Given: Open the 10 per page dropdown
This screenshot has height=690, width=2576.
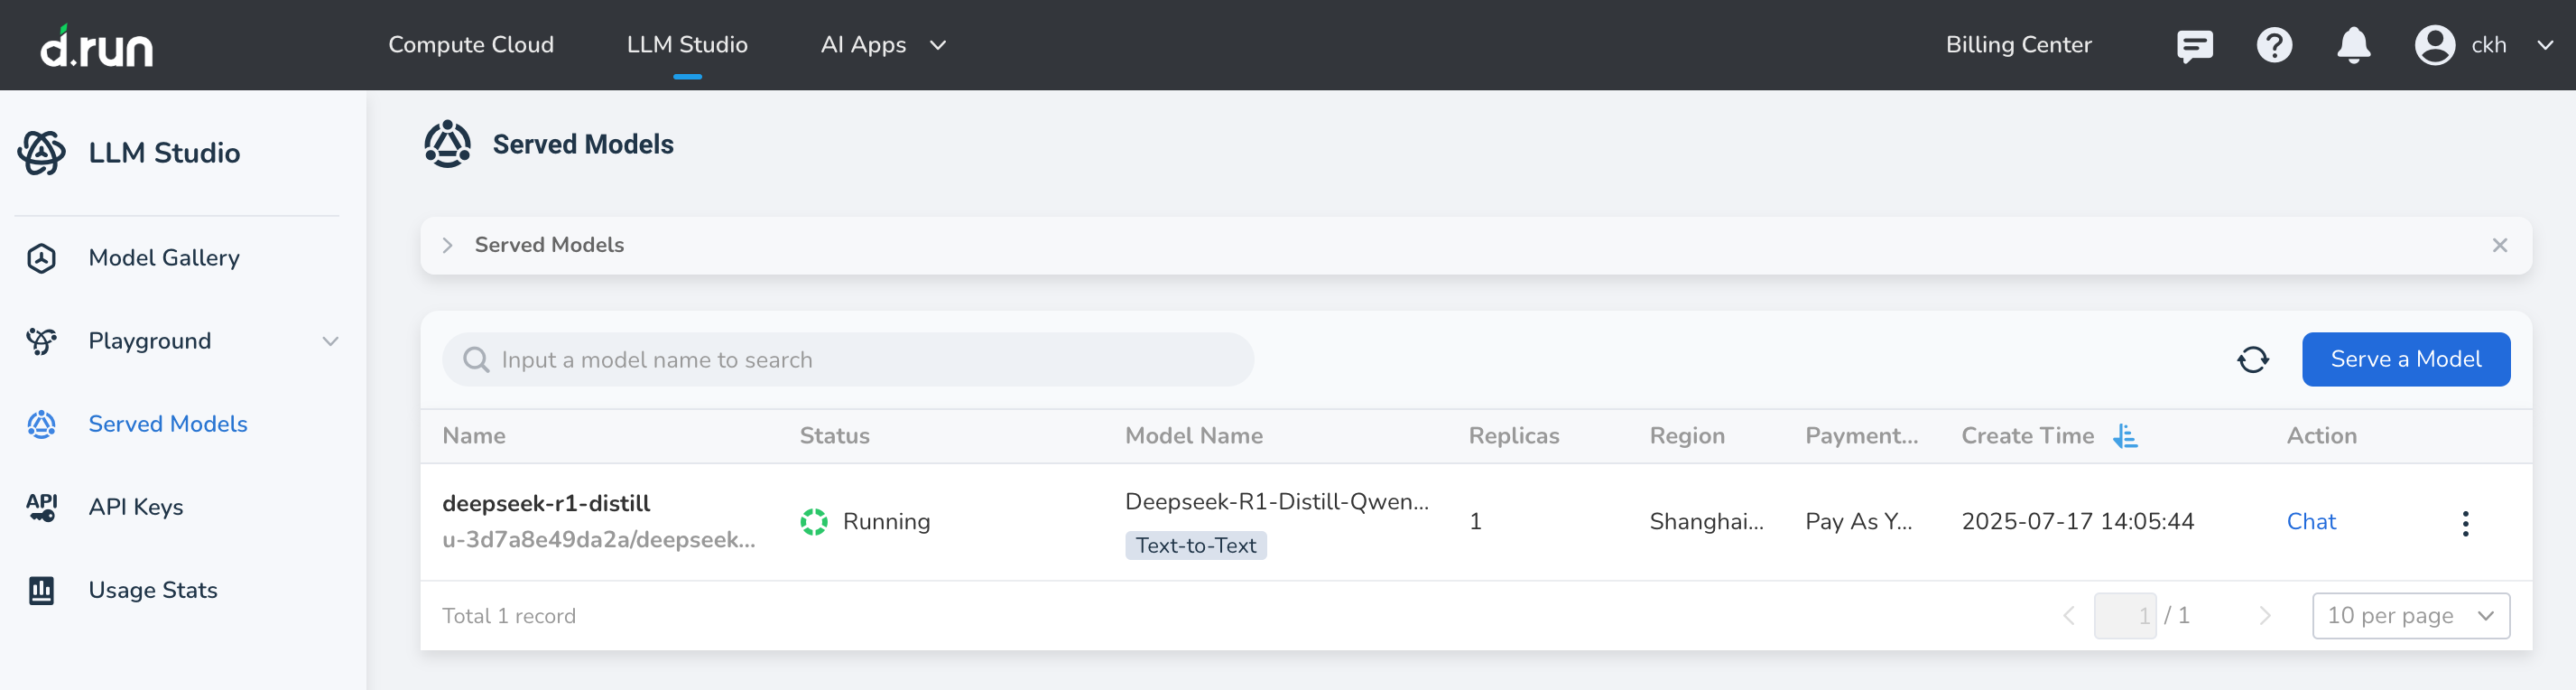Looking at the screenshot, I should 2410,616.
